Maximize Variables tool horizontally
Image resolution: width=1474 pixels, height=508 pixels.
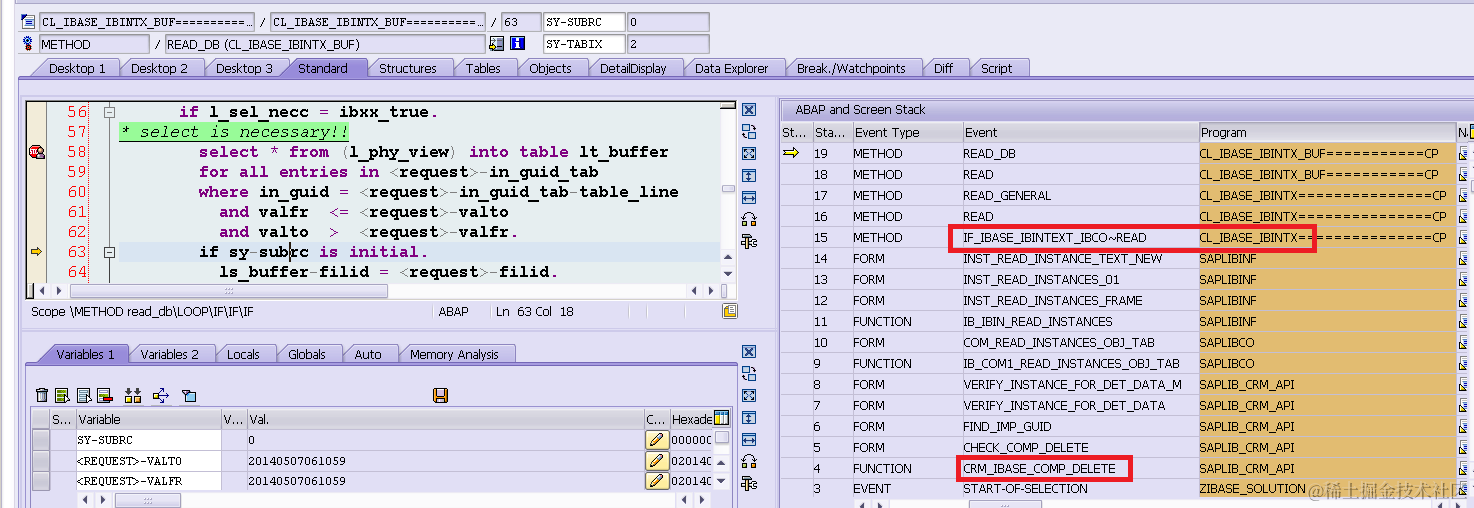[x=749, y=440]
